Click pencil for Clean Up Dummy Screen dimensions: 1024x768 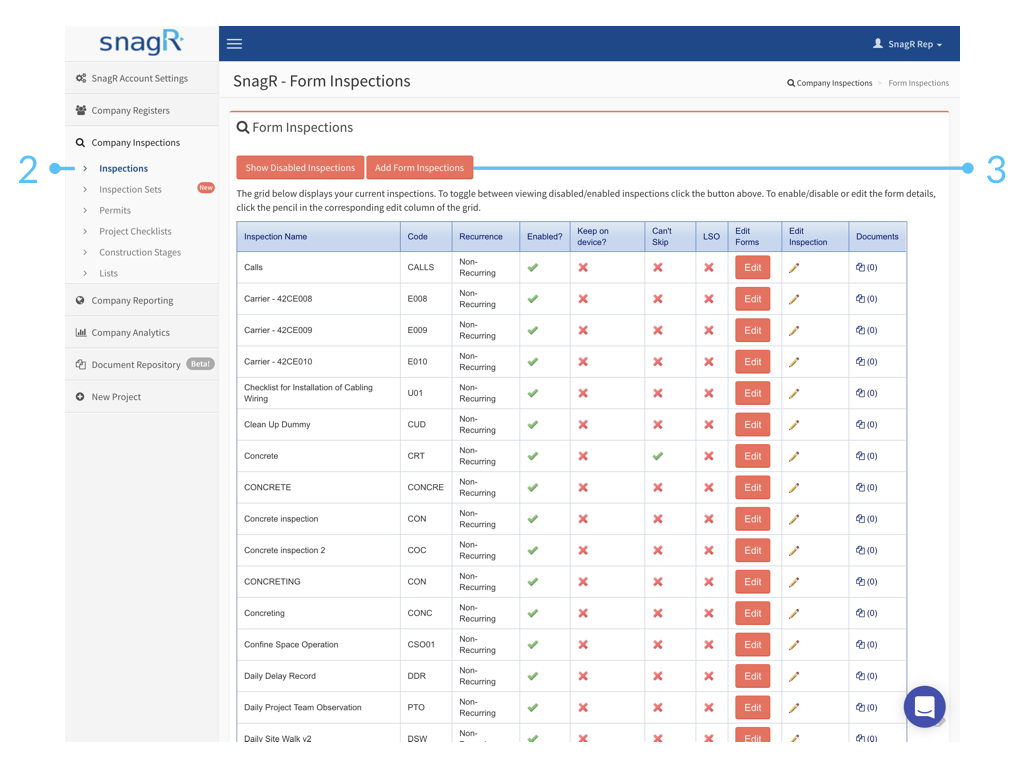pyautogui.click(x=794, y=424)
